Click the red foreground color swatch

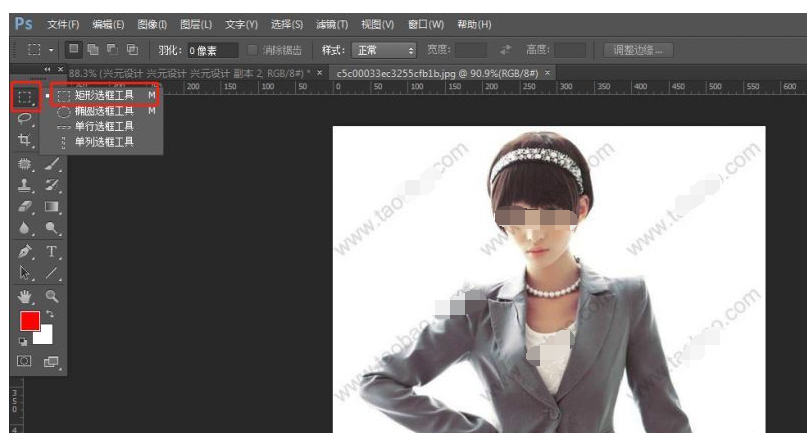(x=30, y=321)
